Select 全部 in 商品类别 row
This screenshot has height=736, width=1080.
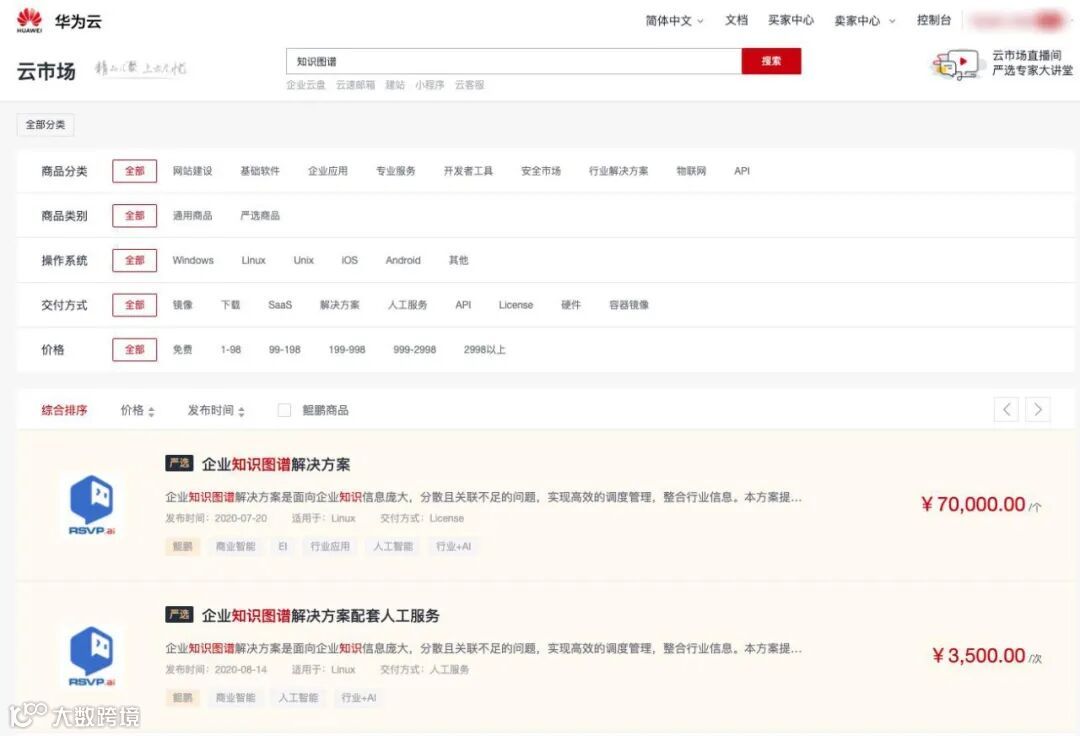tap(134, 215)
